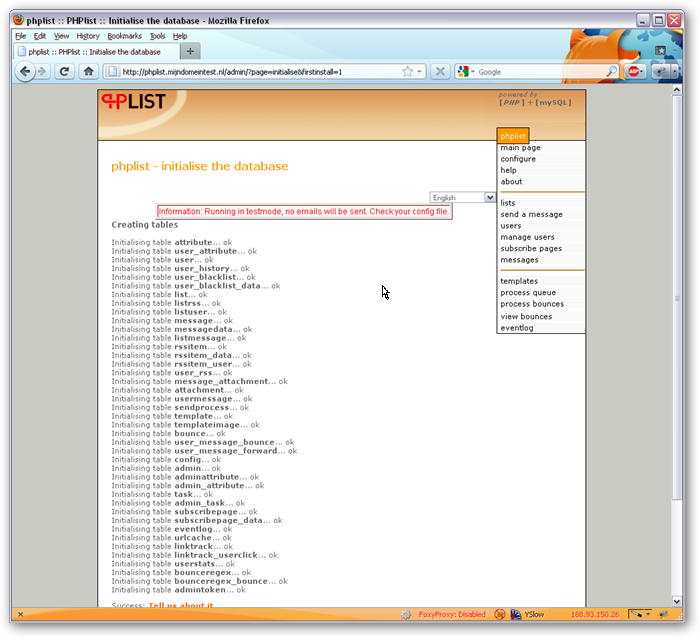Click in the Google search box
The image size is (700, 638).
click(540, 72)
